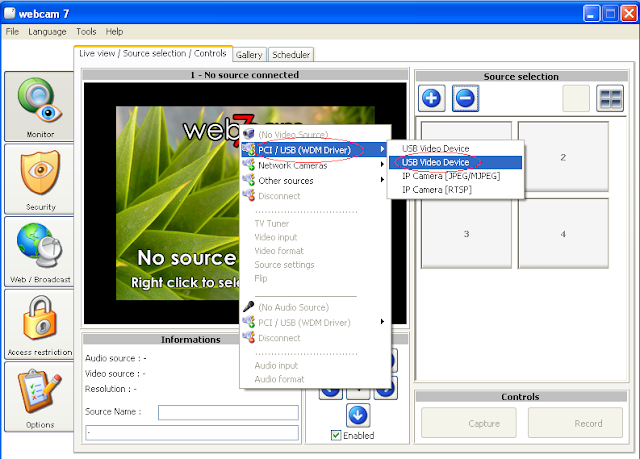Open the Web / Broadcast section
The width and height of the screenshot is (640, 459).
point(39,251)
